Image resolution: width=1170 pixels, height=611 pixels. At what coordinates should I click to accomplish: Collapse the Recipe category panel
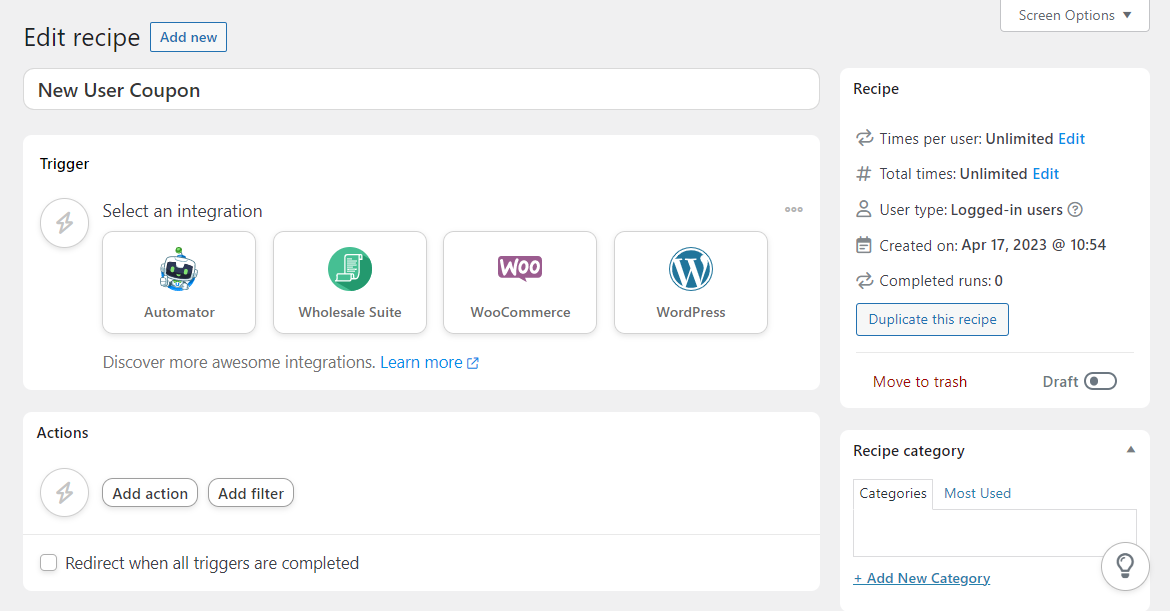[x=1130, y=450]
